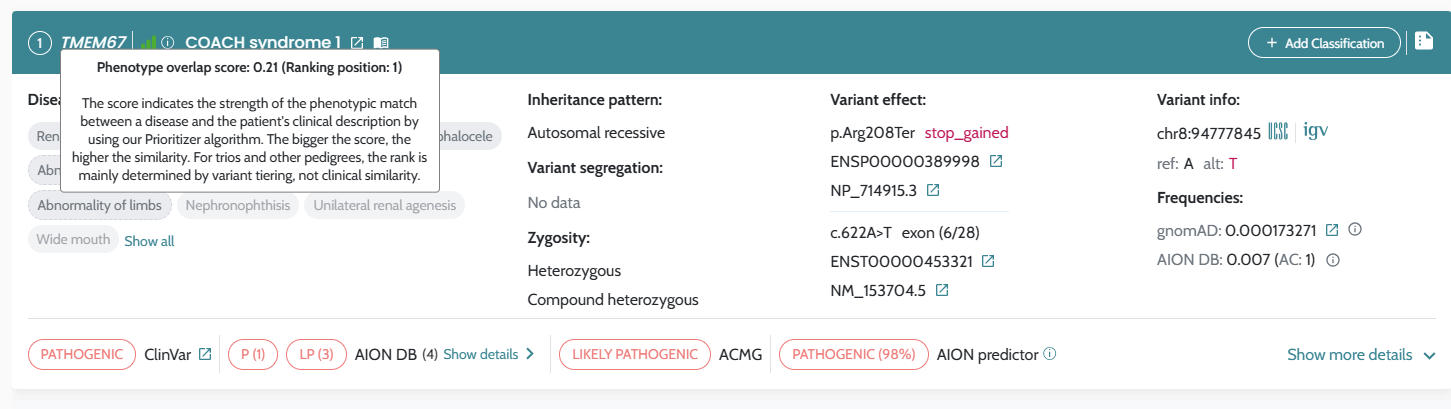The width and height of the screenshot is (1451, 409).
Task: Click the Add Classification button
Action: (x=1324, y=43)
